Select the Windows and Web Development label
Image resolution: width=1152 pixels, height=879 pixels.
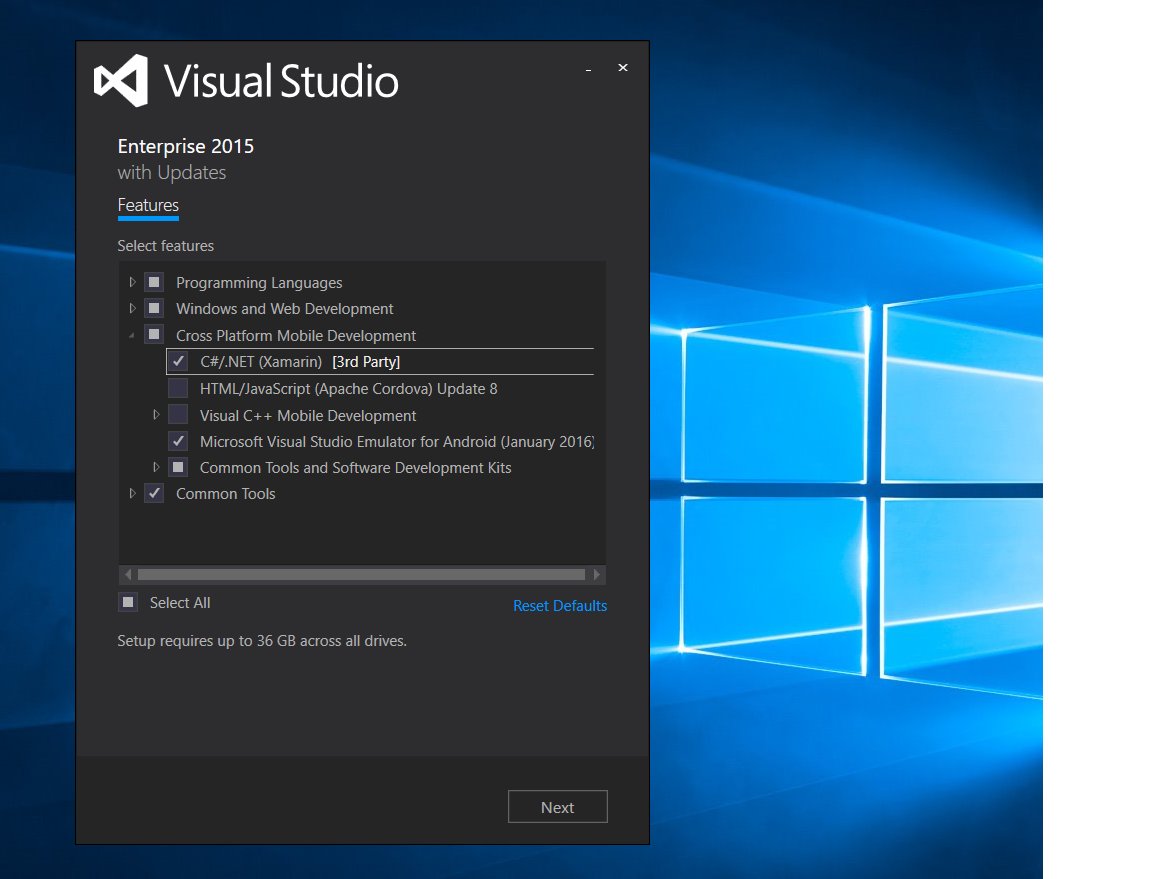(284, 309)
